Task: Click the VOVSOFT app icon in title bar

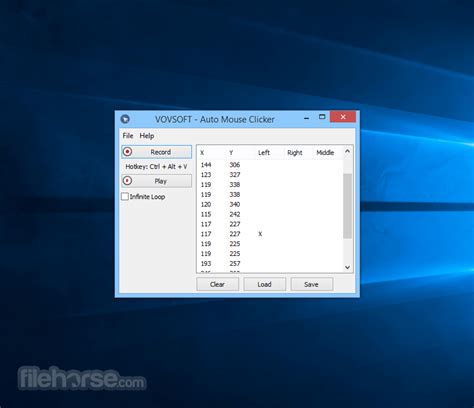Action: 125,119
